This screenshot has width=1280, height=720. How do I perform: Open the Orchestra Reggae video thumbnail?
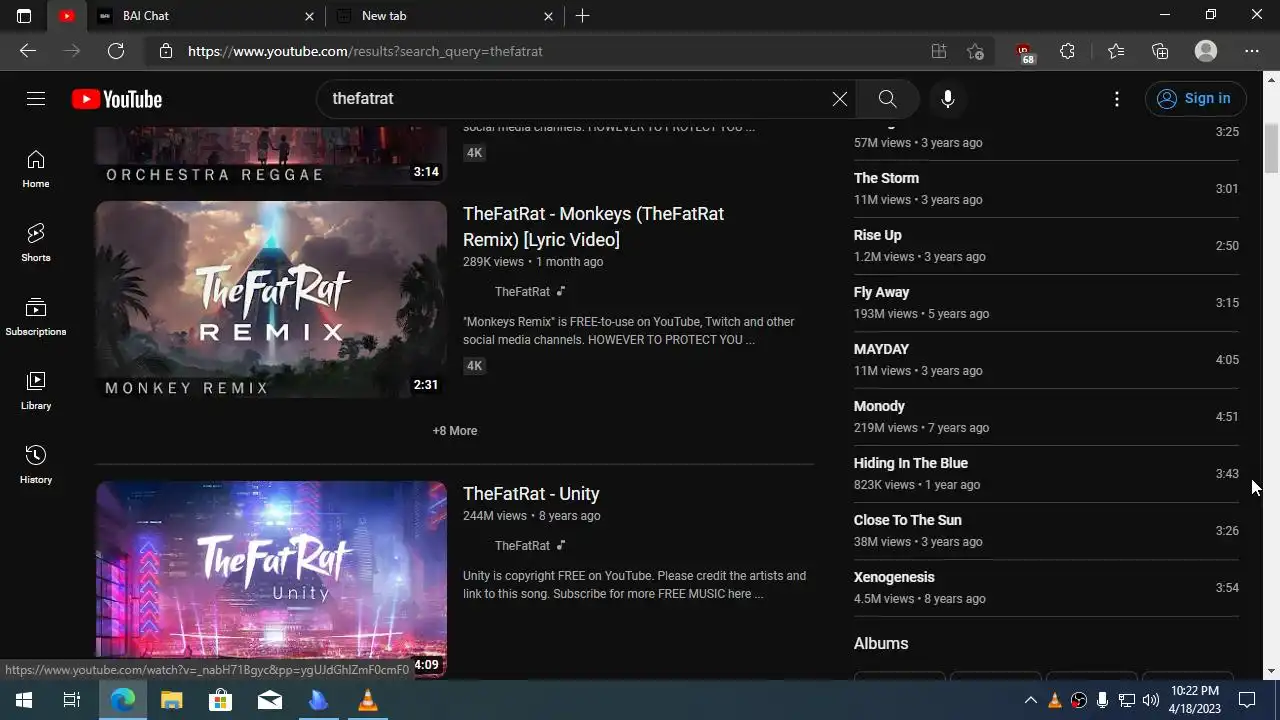(x=271, y=156)
